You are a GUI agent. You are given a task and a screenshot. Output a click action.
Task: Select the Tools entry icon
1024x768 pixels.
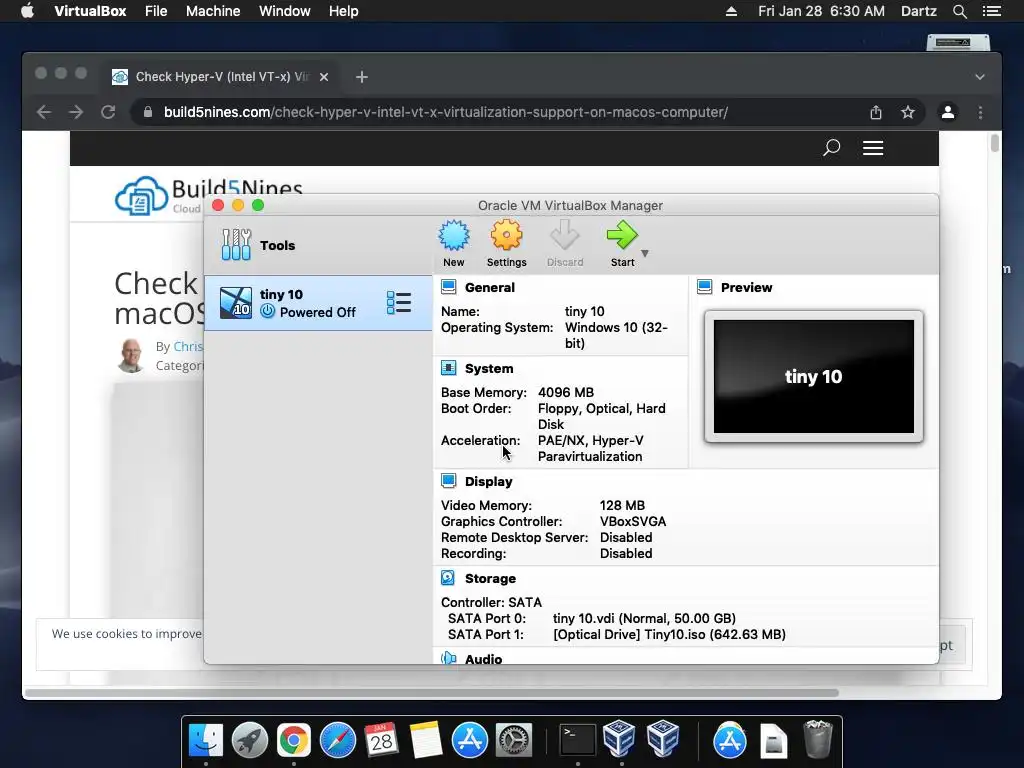click(236, 245)
